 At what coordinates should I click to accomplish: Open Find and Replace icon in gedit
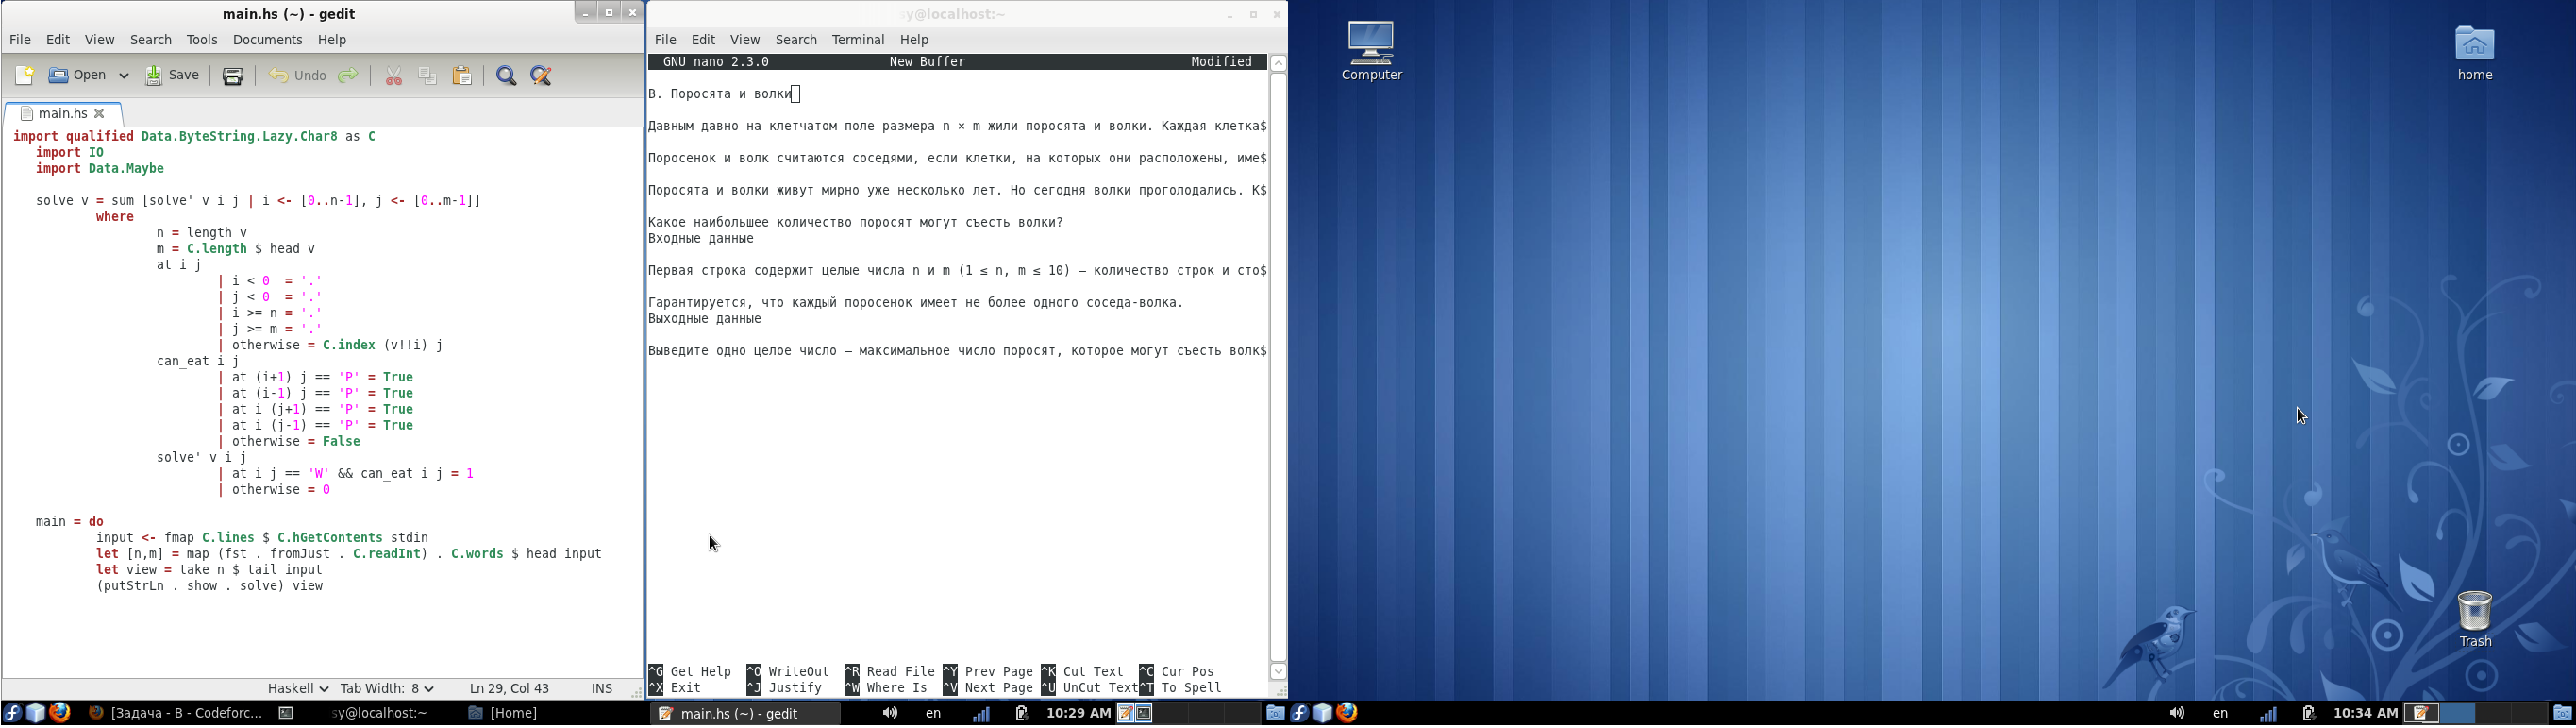point(542,76)
